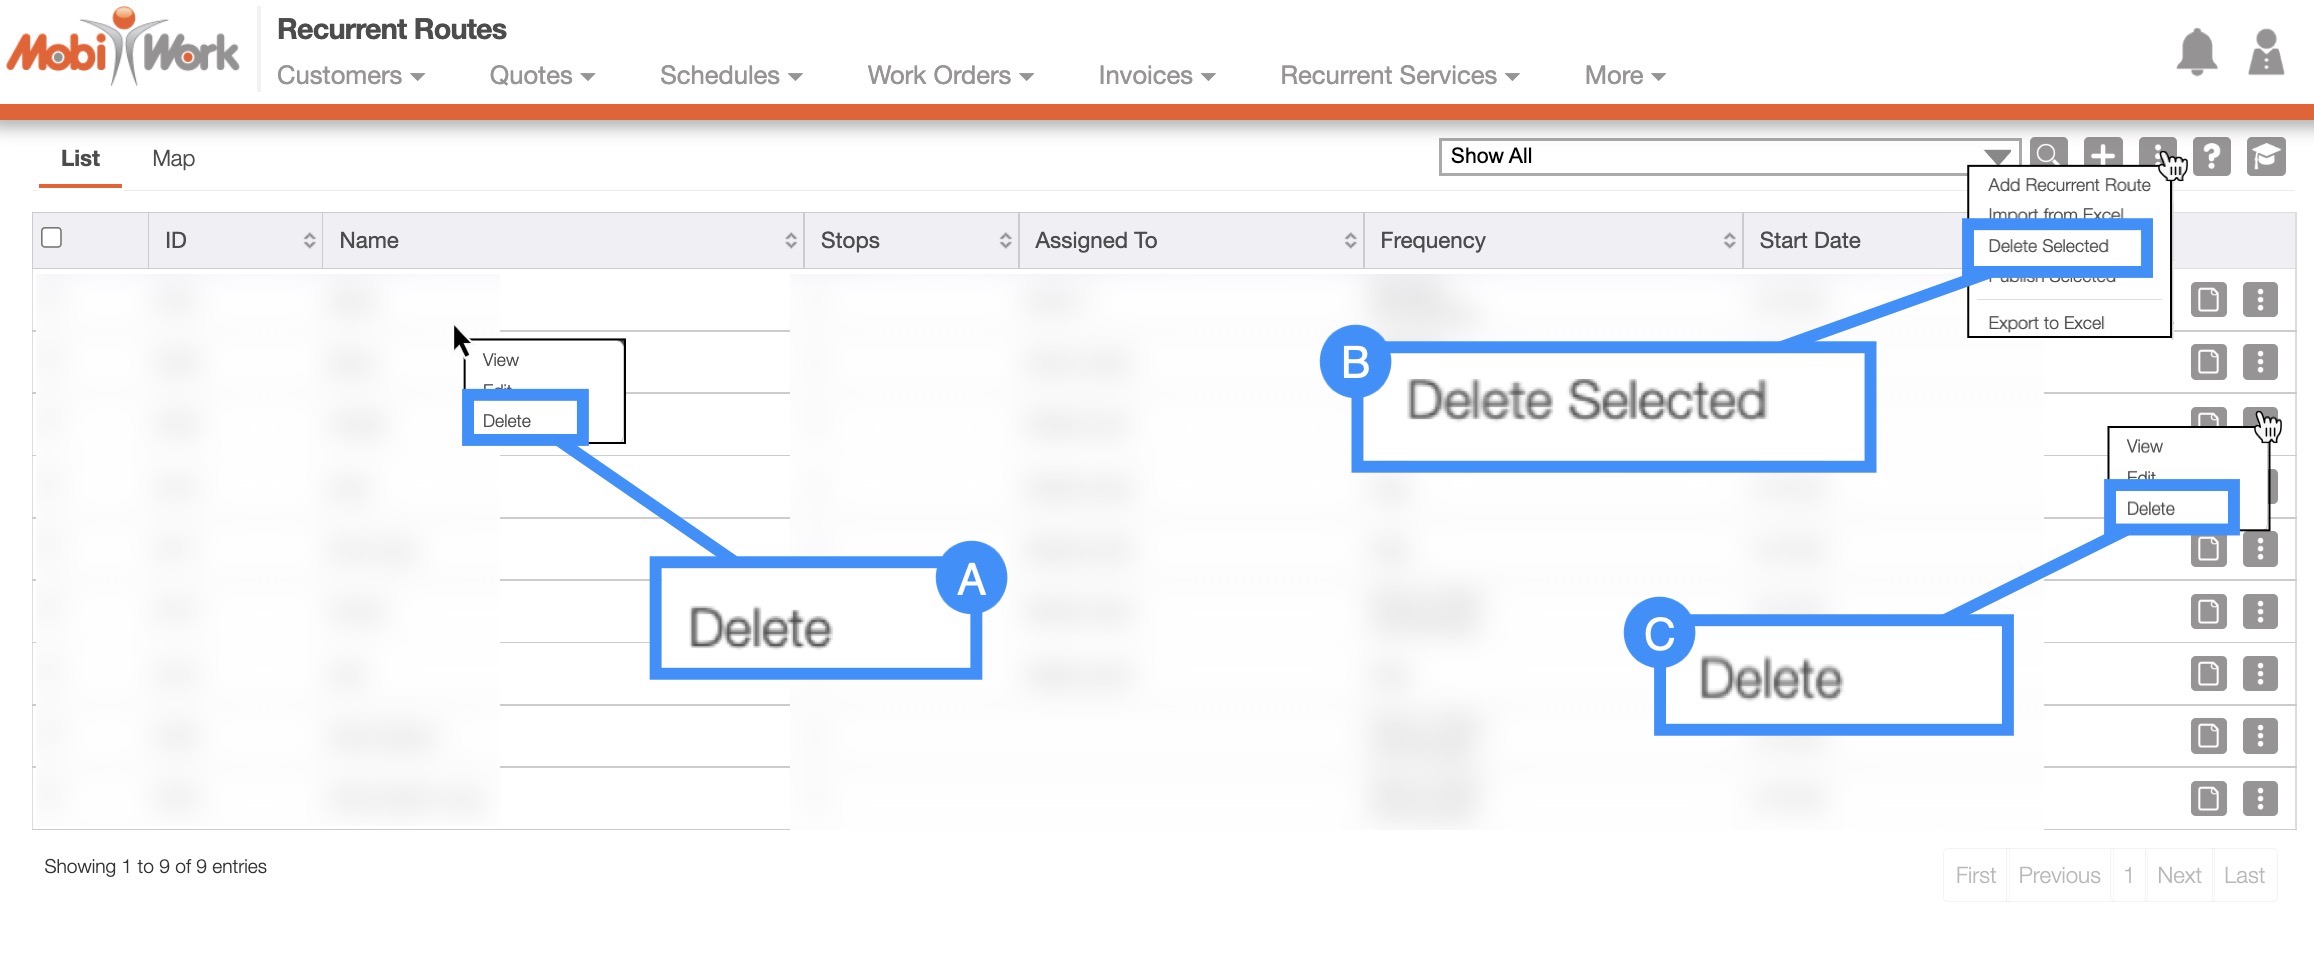Expand the Recurrent Services menu

[x=1399, y=76]
